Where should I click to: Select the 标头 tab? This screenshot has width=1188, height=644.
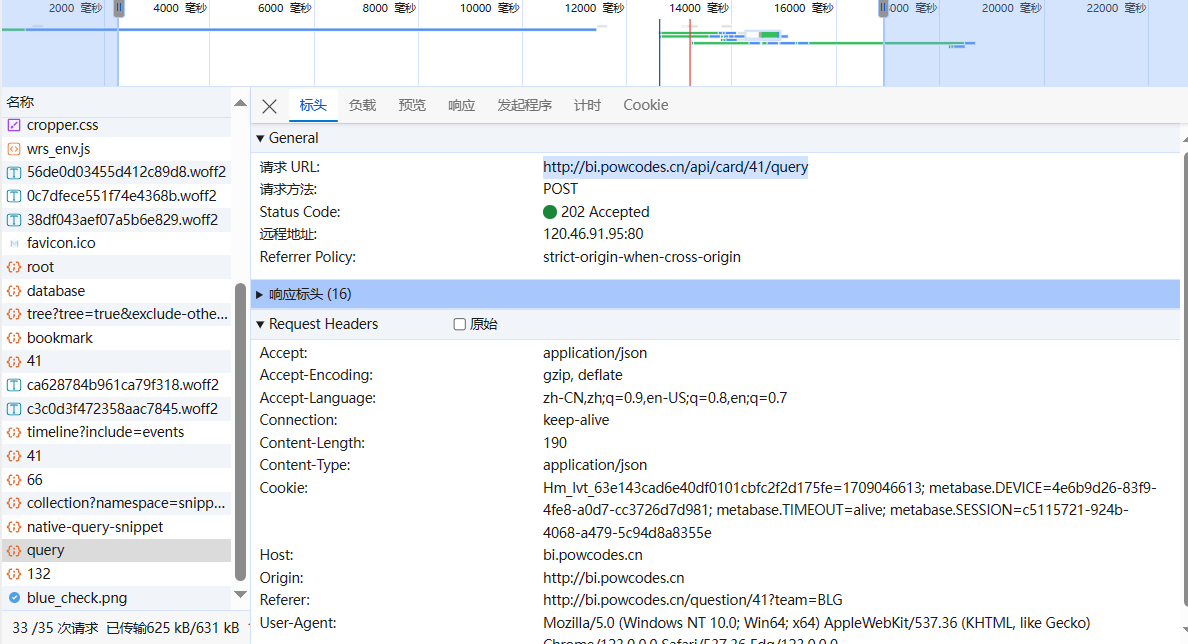pos(313,105)
